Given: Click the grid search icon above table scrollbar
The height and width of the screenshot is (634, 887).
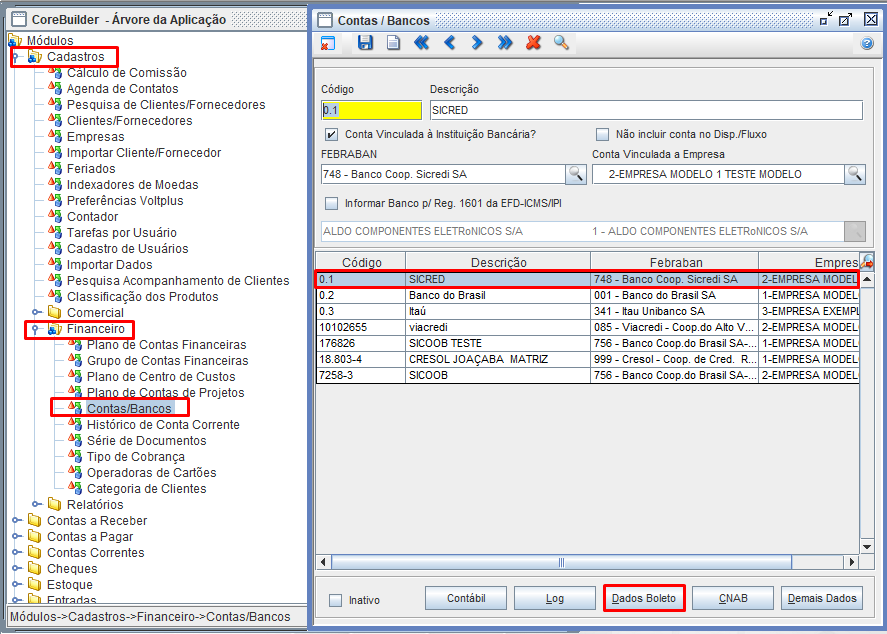Looking at the screenshot, I should click(867, 261).
